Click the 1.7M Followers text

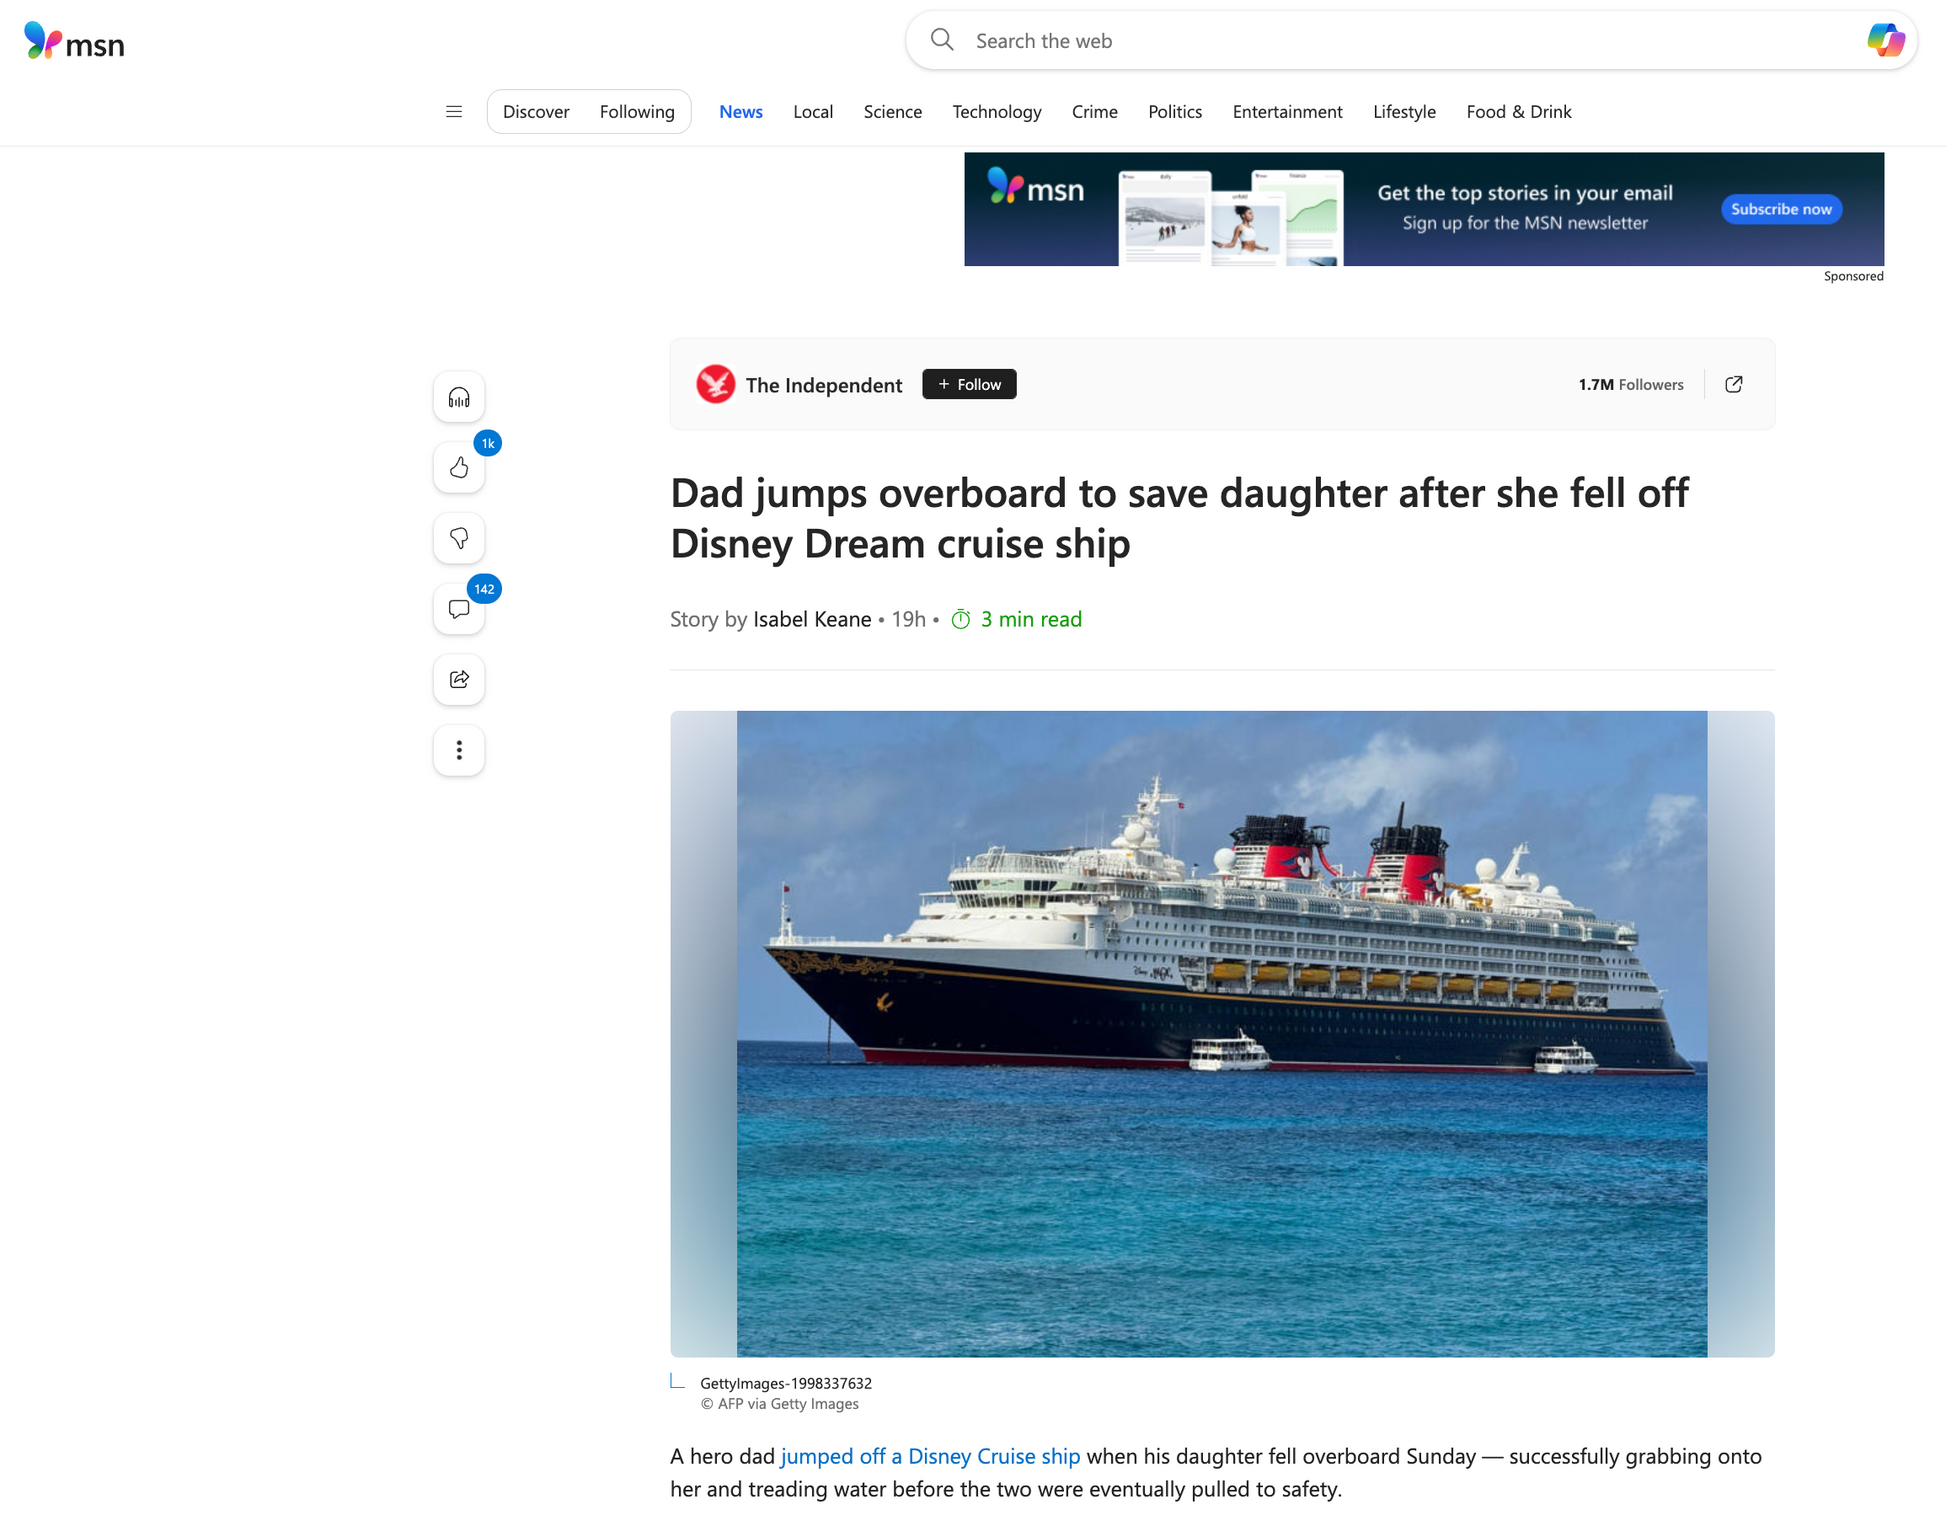[1631, 384]
